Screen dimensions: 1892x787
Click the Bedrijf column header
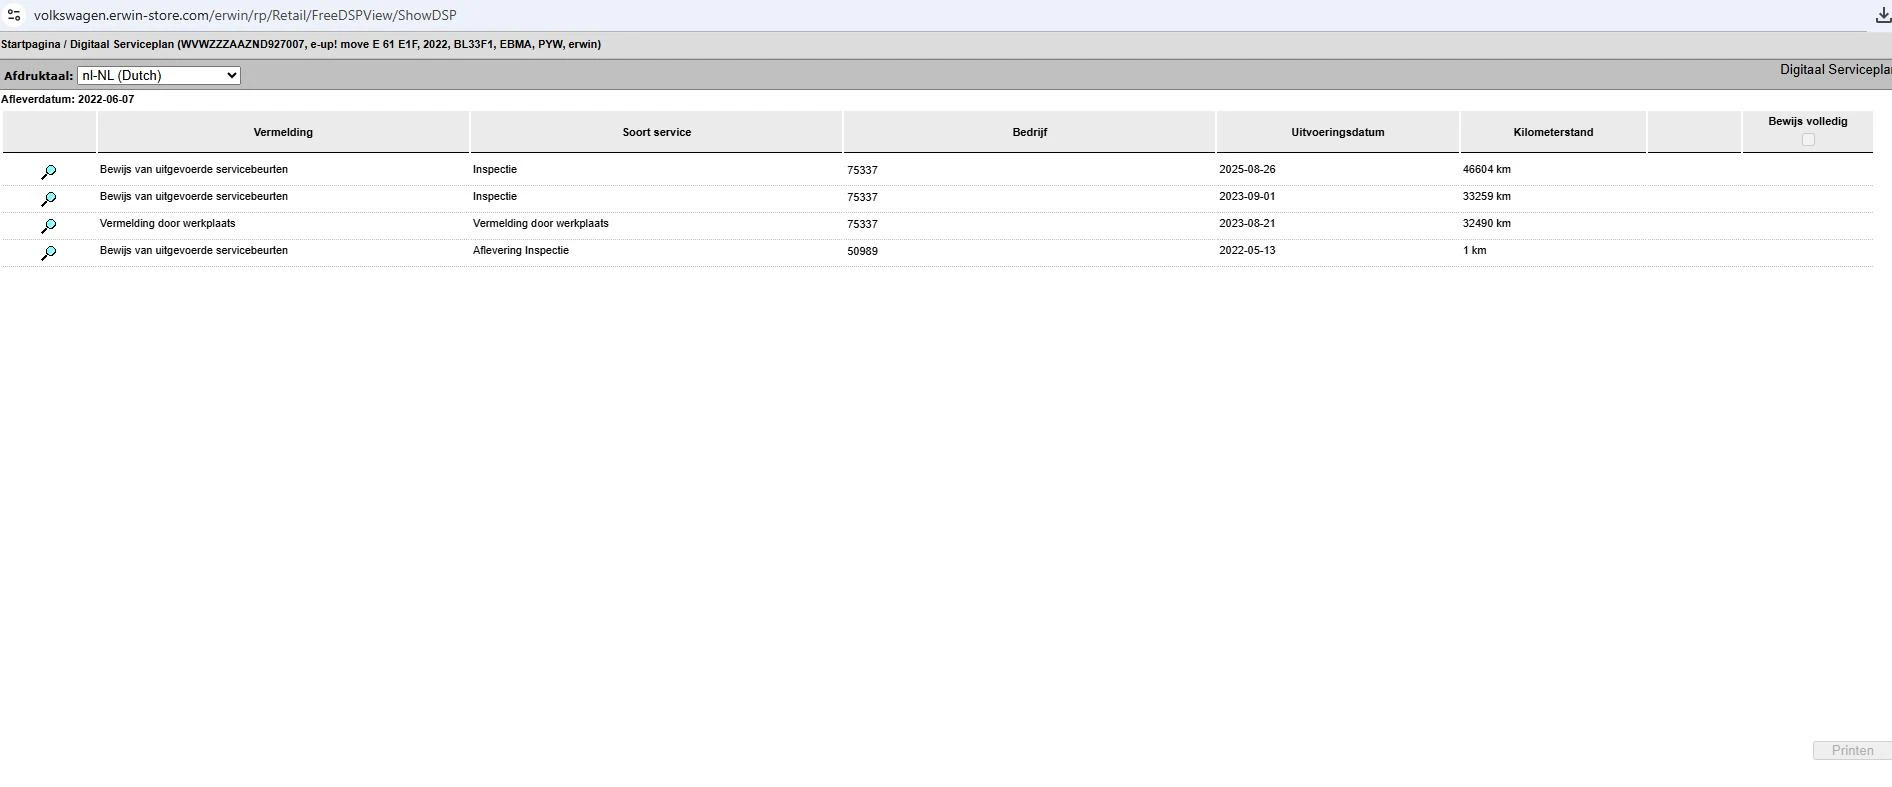(1029, 132)
